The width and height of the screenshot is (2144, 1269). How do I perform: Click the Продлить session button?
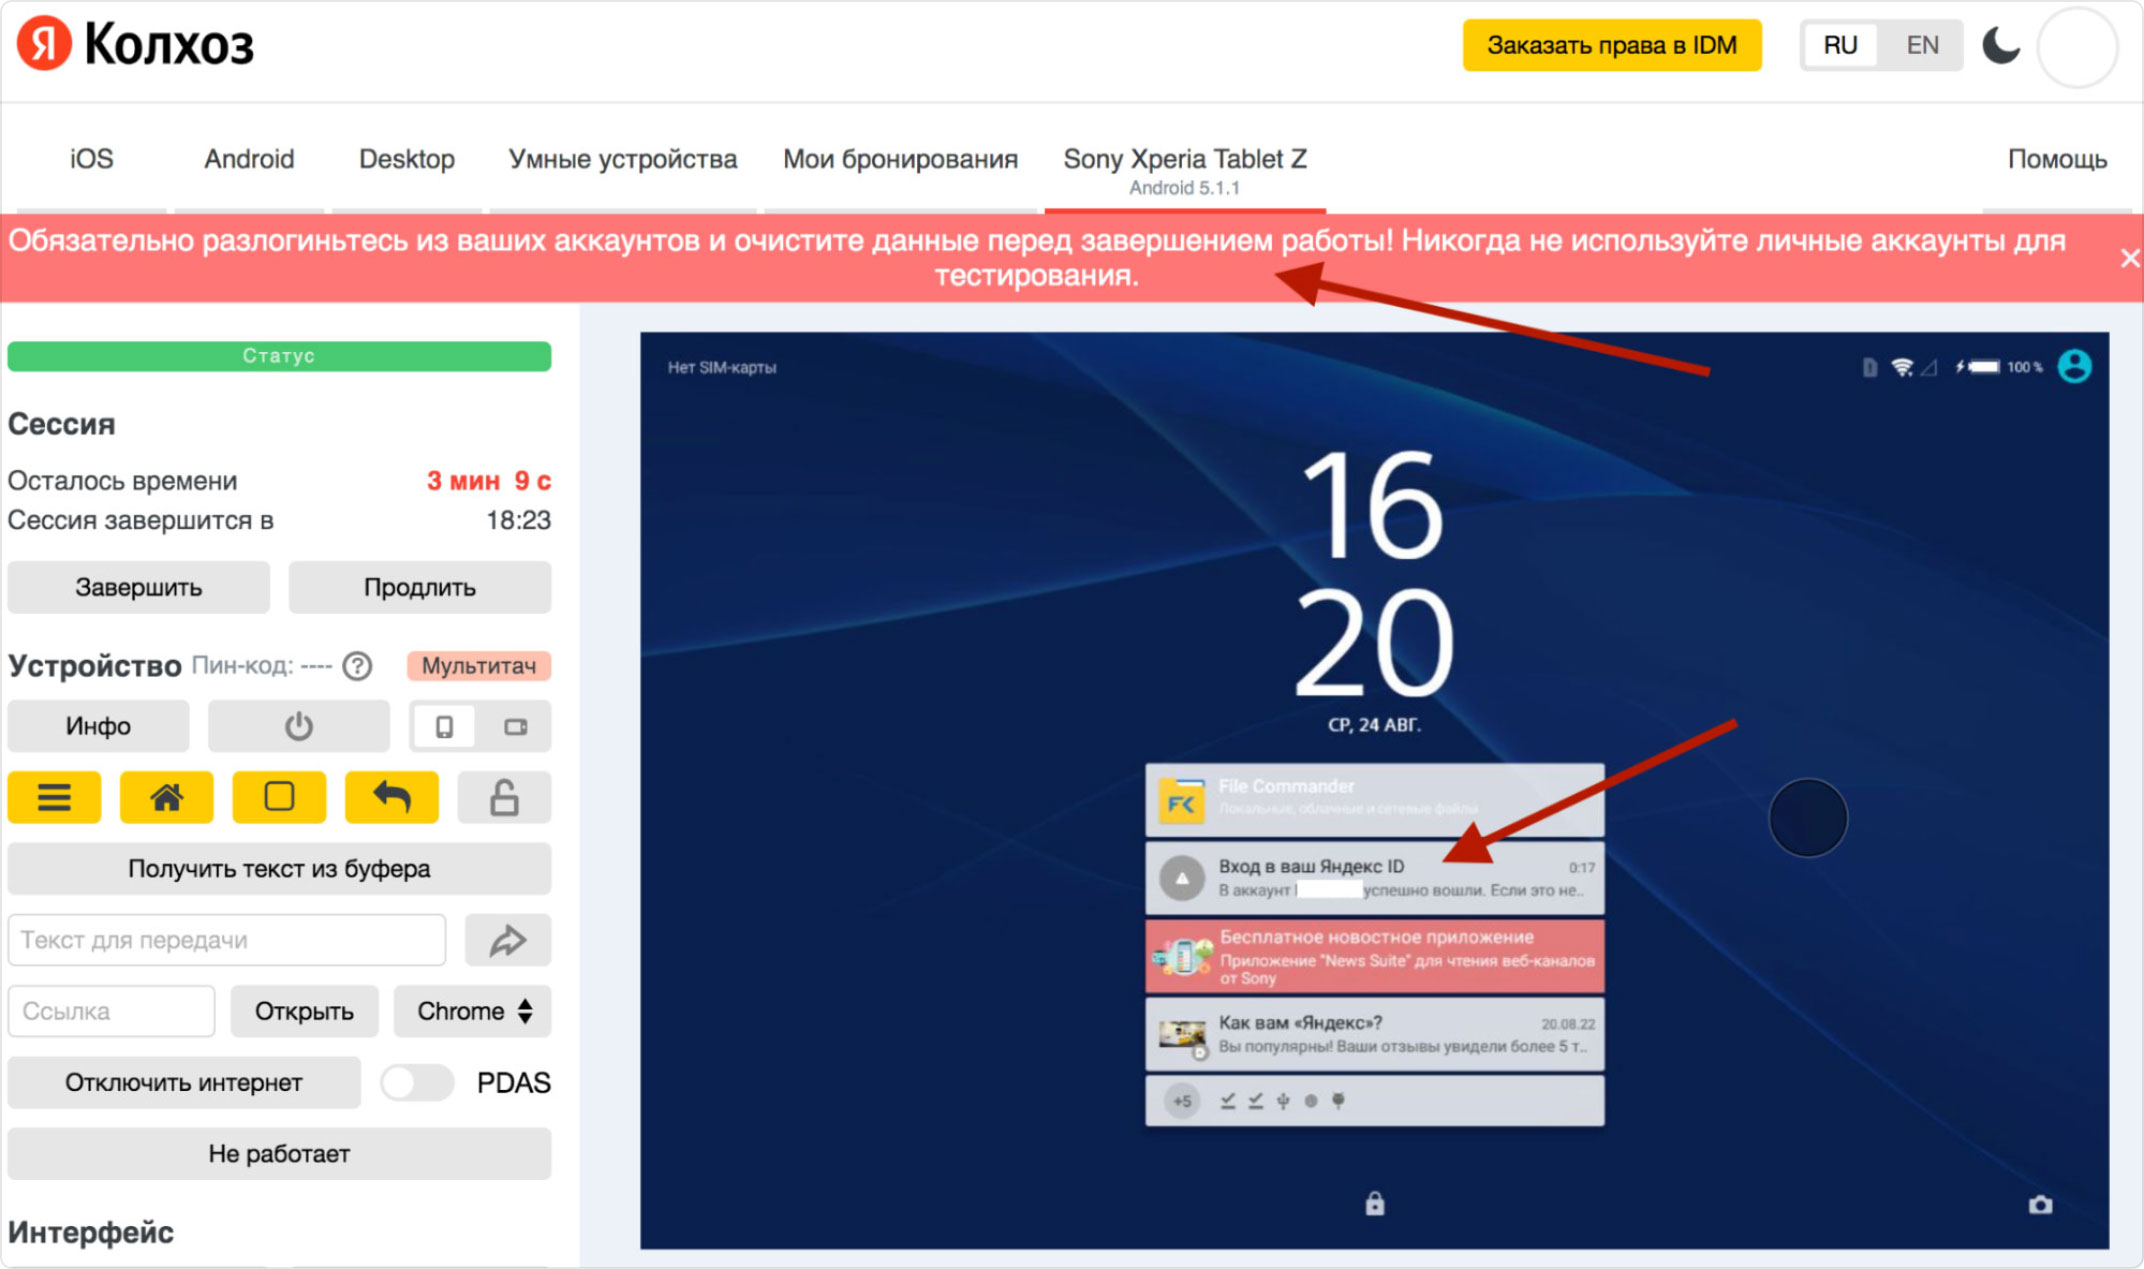point(420,587)
